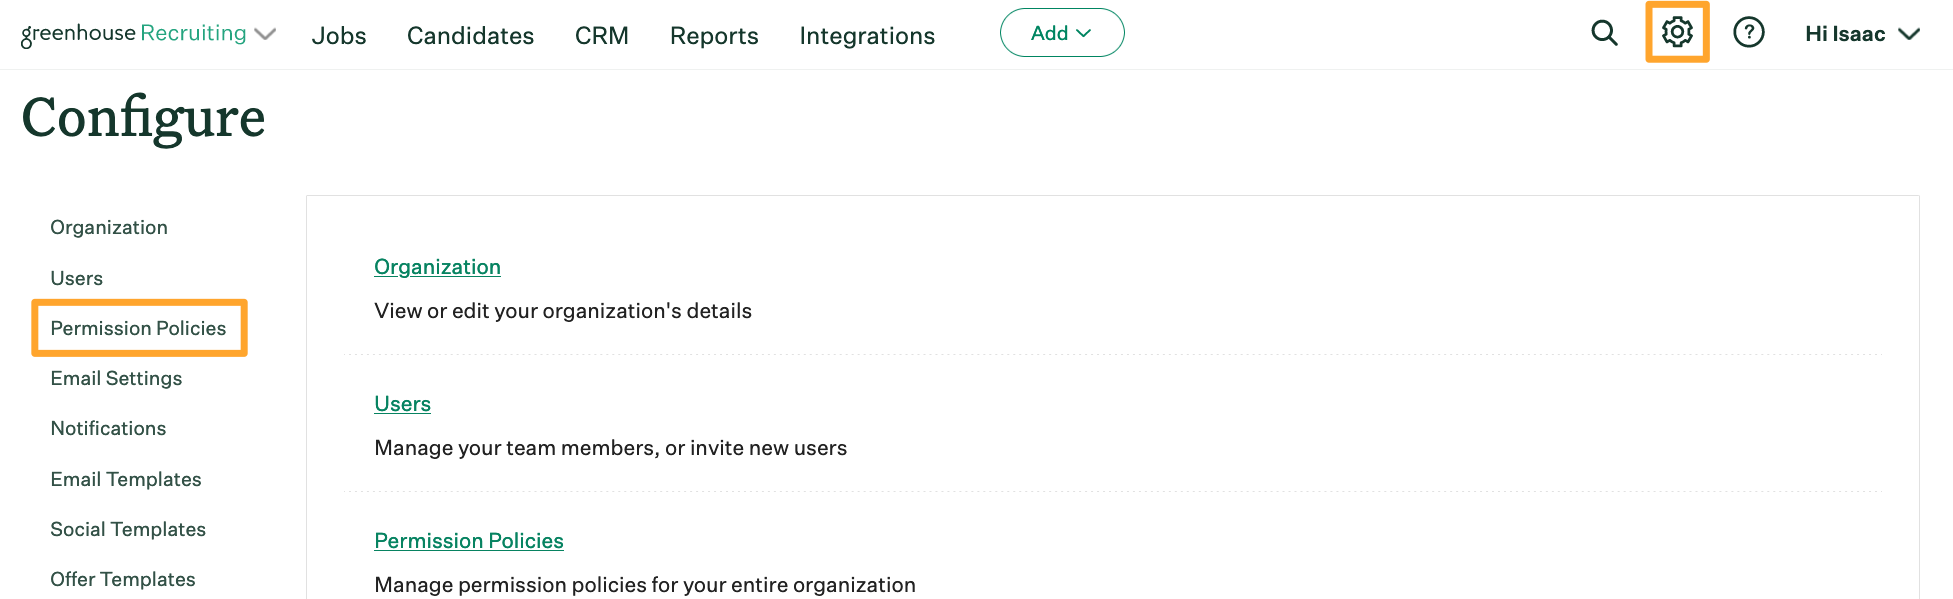Viewport: 1953px width, 599px height.
Task: Go to the Jobs menu
Action: (x=339, y=36)
